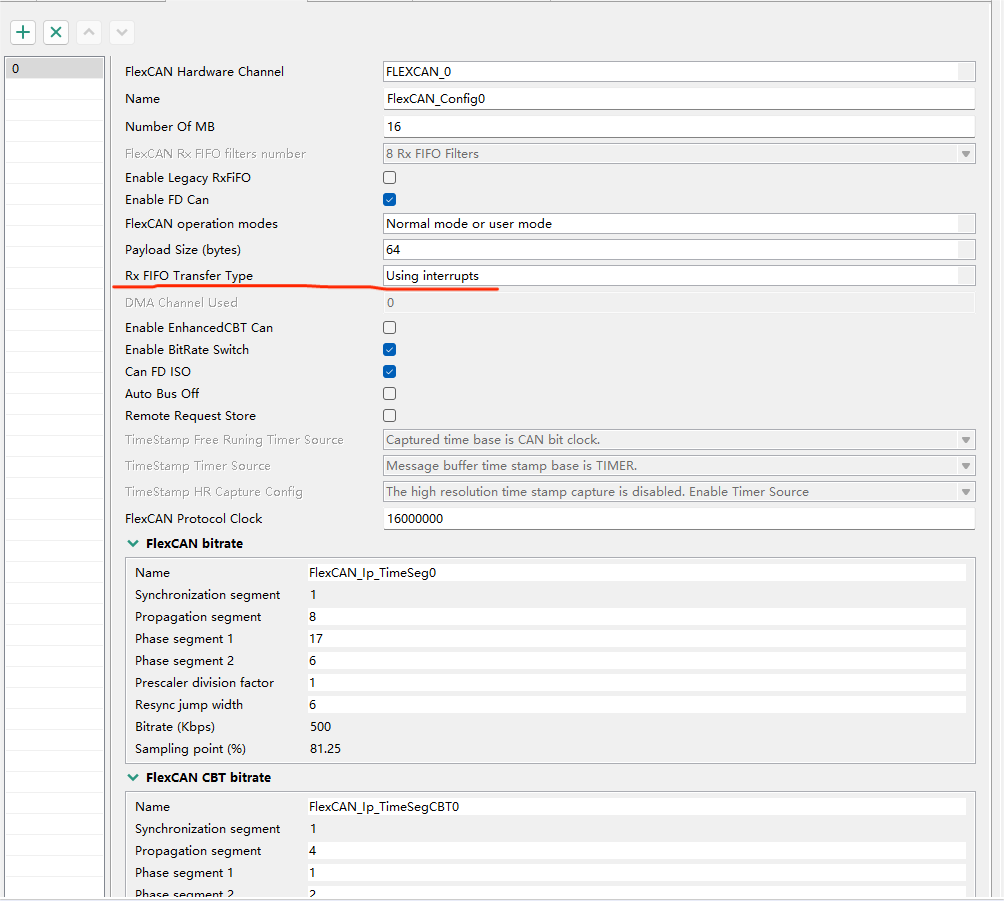
Task: Disable the Enable FD Can option
Action: 389,199
